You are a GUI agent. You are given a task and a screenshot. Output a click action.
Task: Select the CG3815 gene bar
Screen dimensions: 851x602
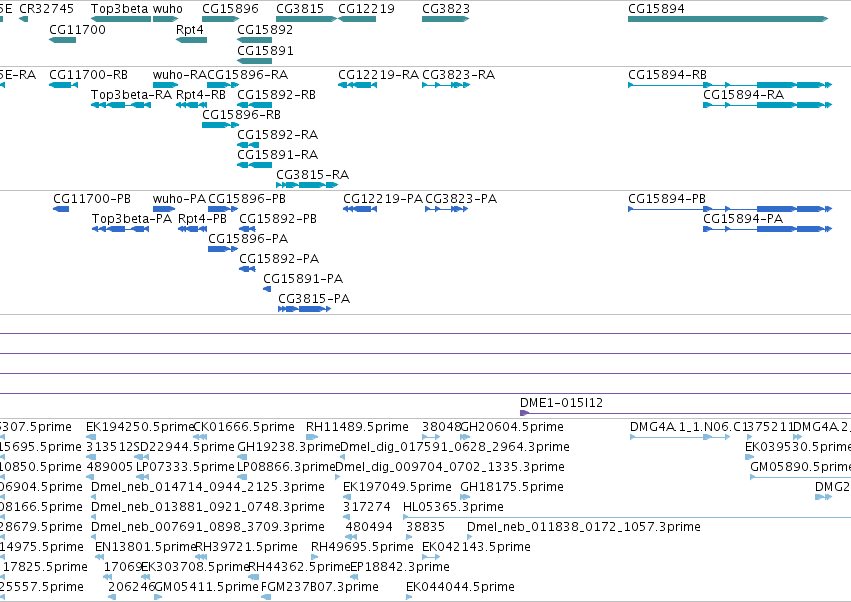pos(306,19)
